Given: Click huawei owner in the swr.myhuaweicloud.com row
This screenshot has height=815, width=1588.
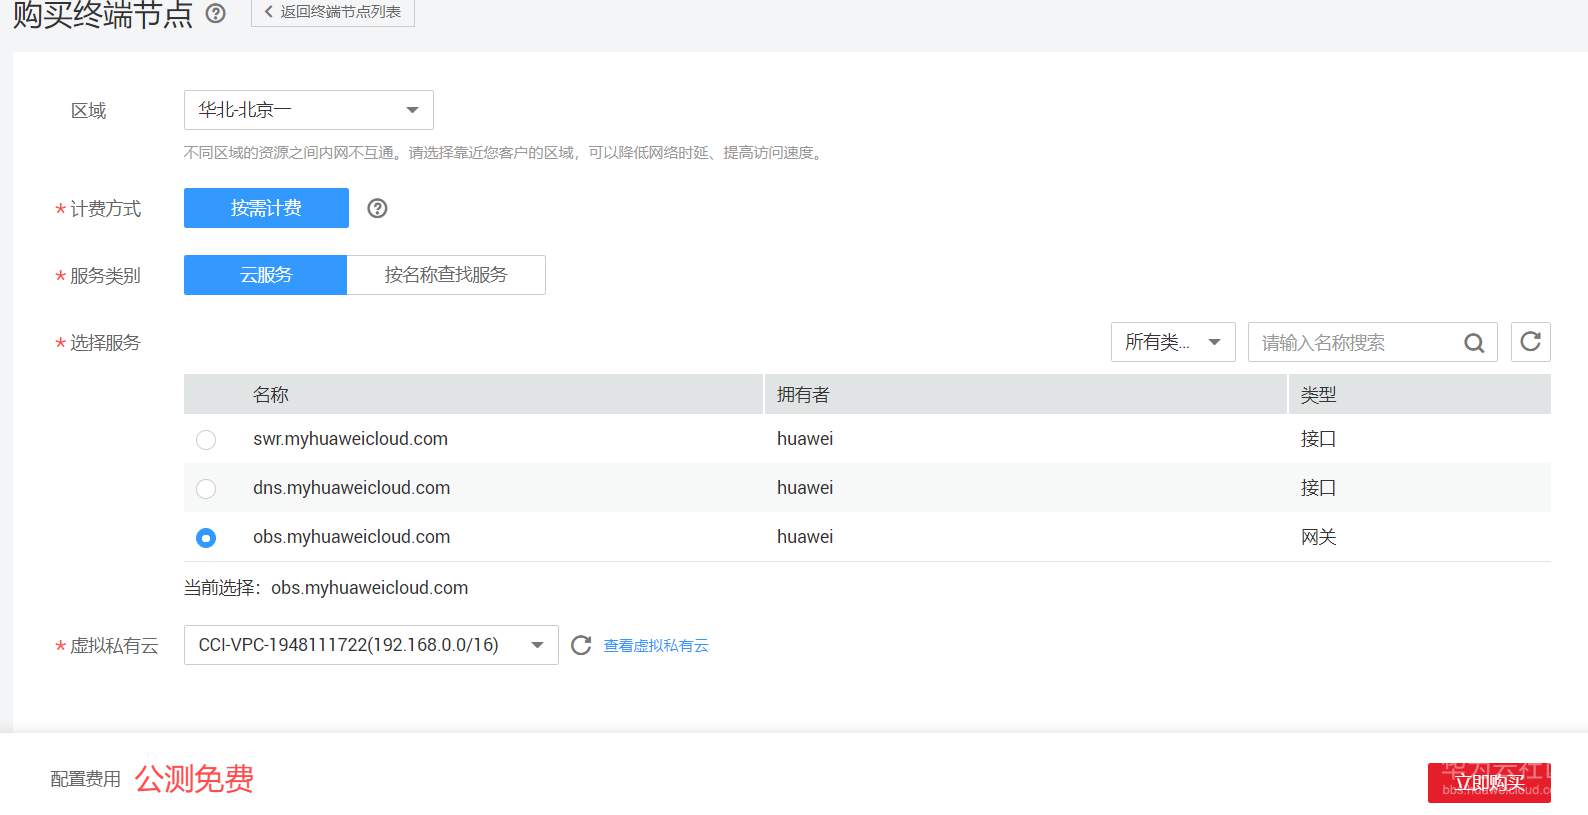Looking at the screenshot, I should point(805,439).
